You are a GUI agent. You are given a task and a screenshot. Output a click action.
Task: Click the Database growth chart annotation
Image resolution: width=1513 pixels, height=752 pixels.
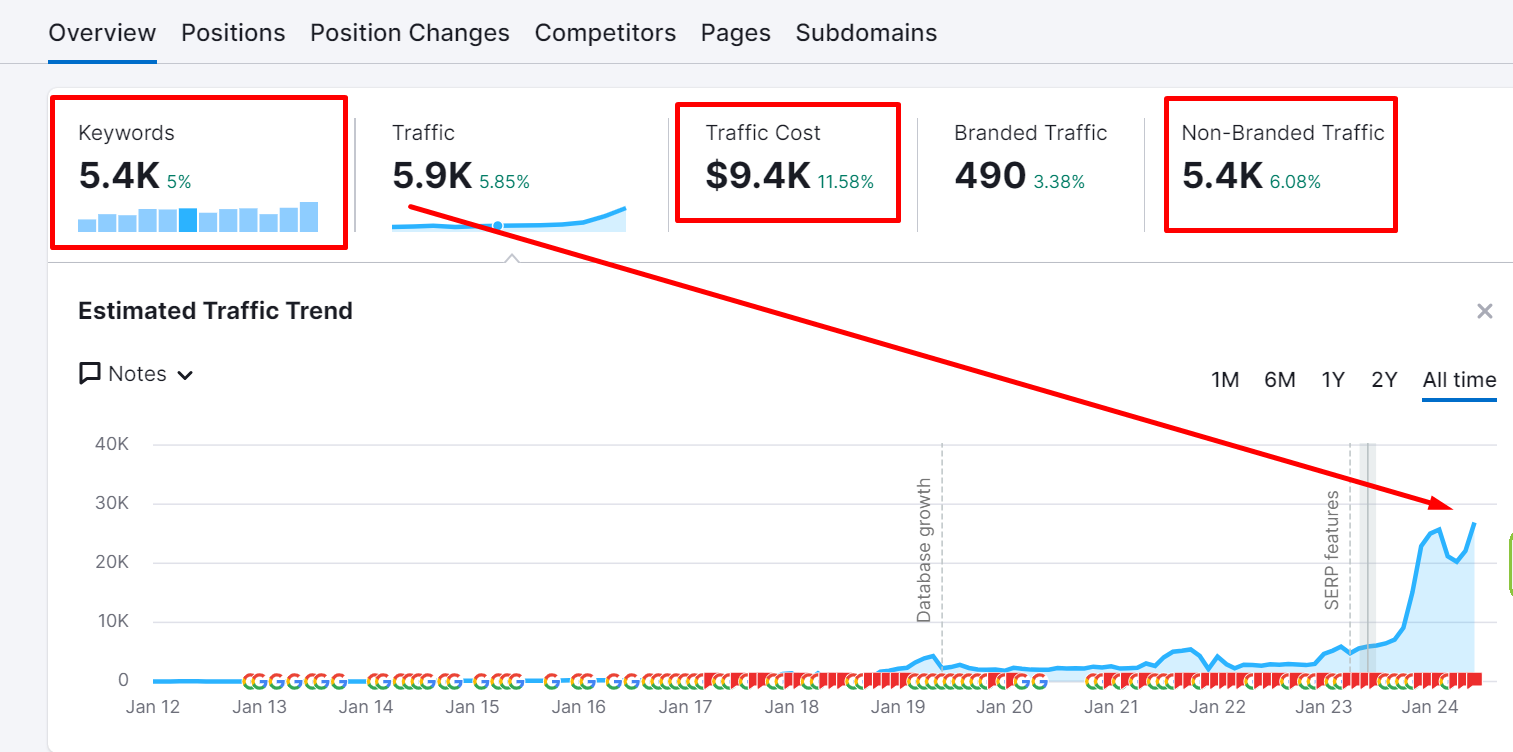[924, 550]
